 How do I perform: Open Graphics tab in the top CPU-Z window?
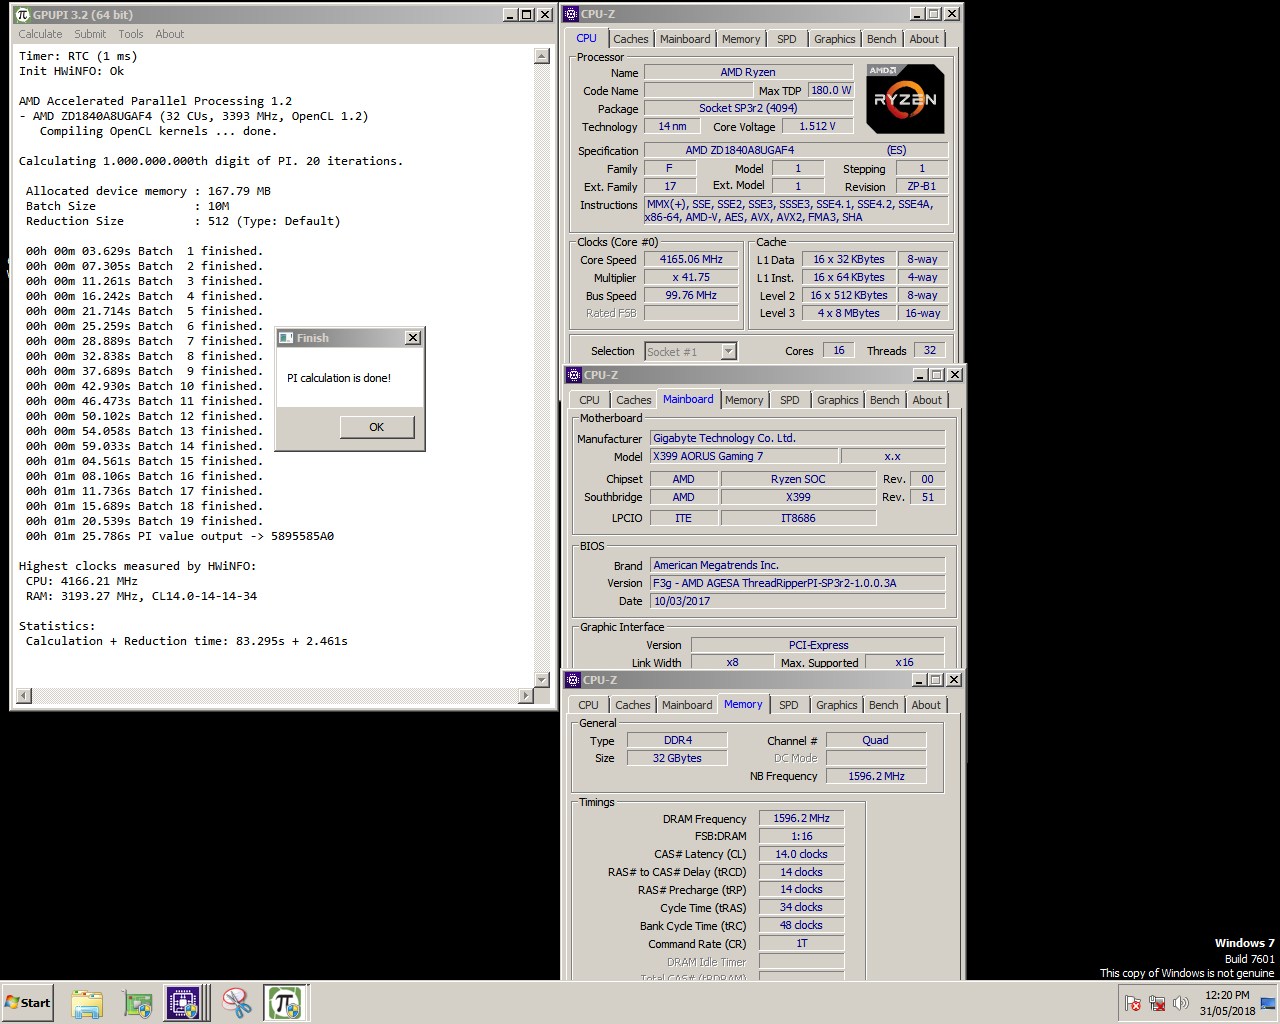coord(835,39)
